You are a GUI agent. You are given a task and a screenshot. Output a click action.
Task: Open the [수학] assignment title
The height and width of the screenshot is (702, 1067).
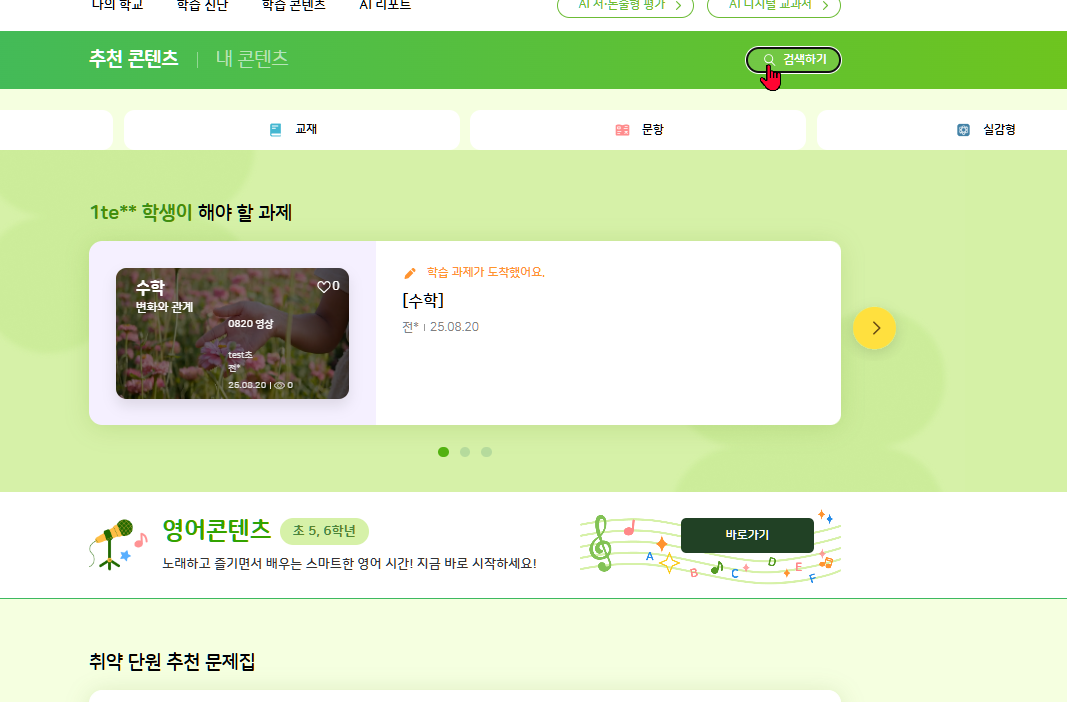tap(423, 300)
